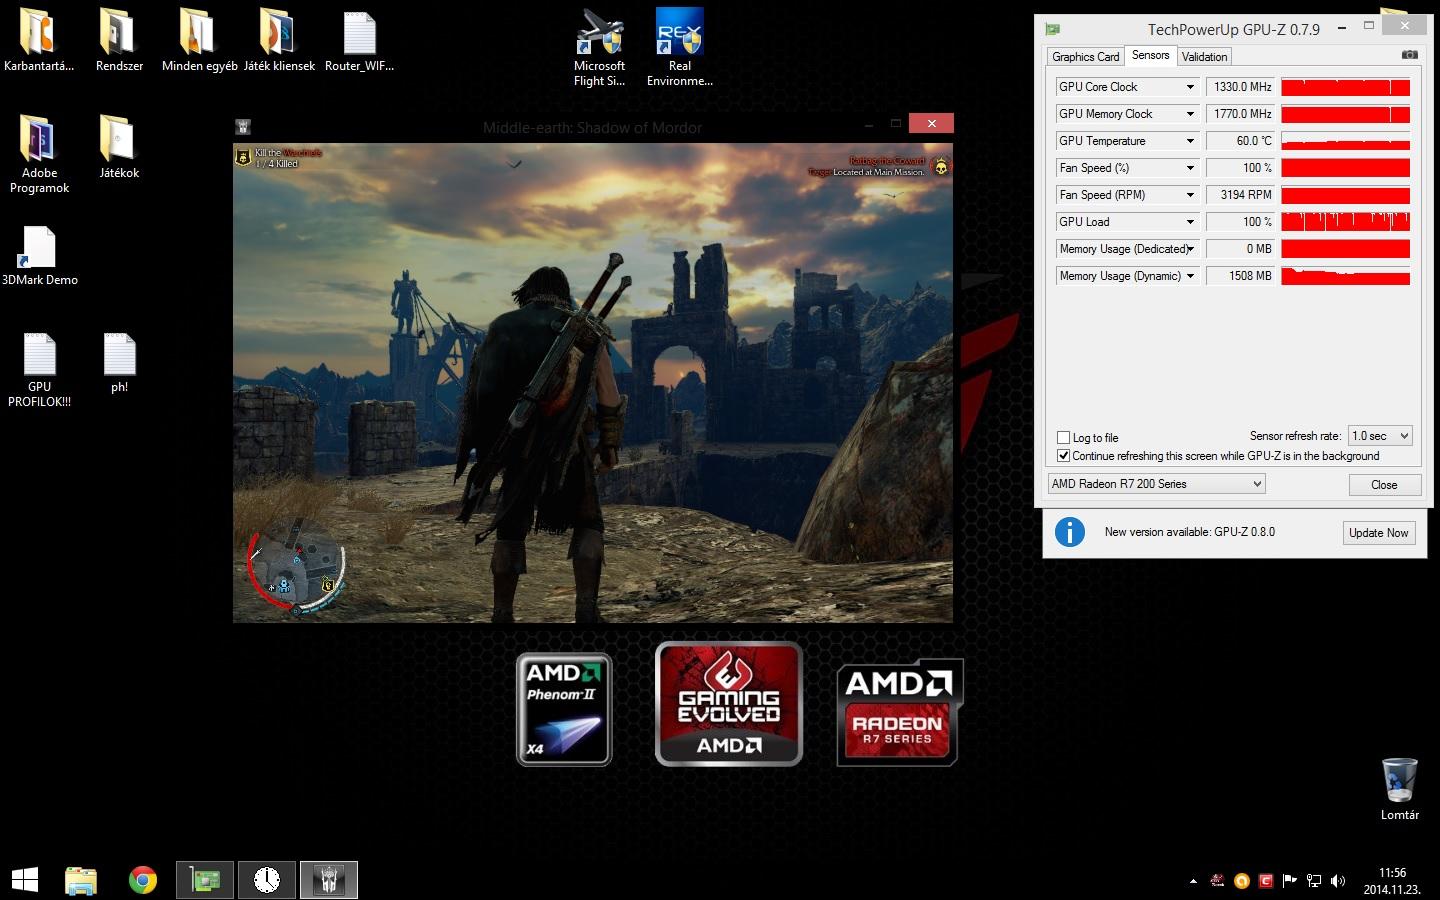The image size is (1440, 900).
Task: Open the network tray icon
Action: click(1314, 881)
